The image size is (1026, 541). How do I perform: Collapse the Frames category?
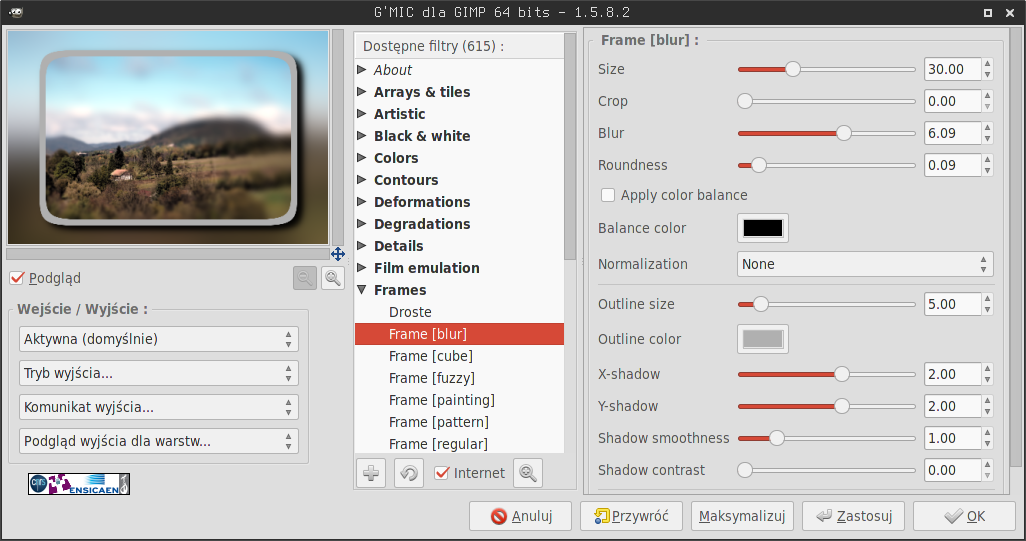click(361, 290)
